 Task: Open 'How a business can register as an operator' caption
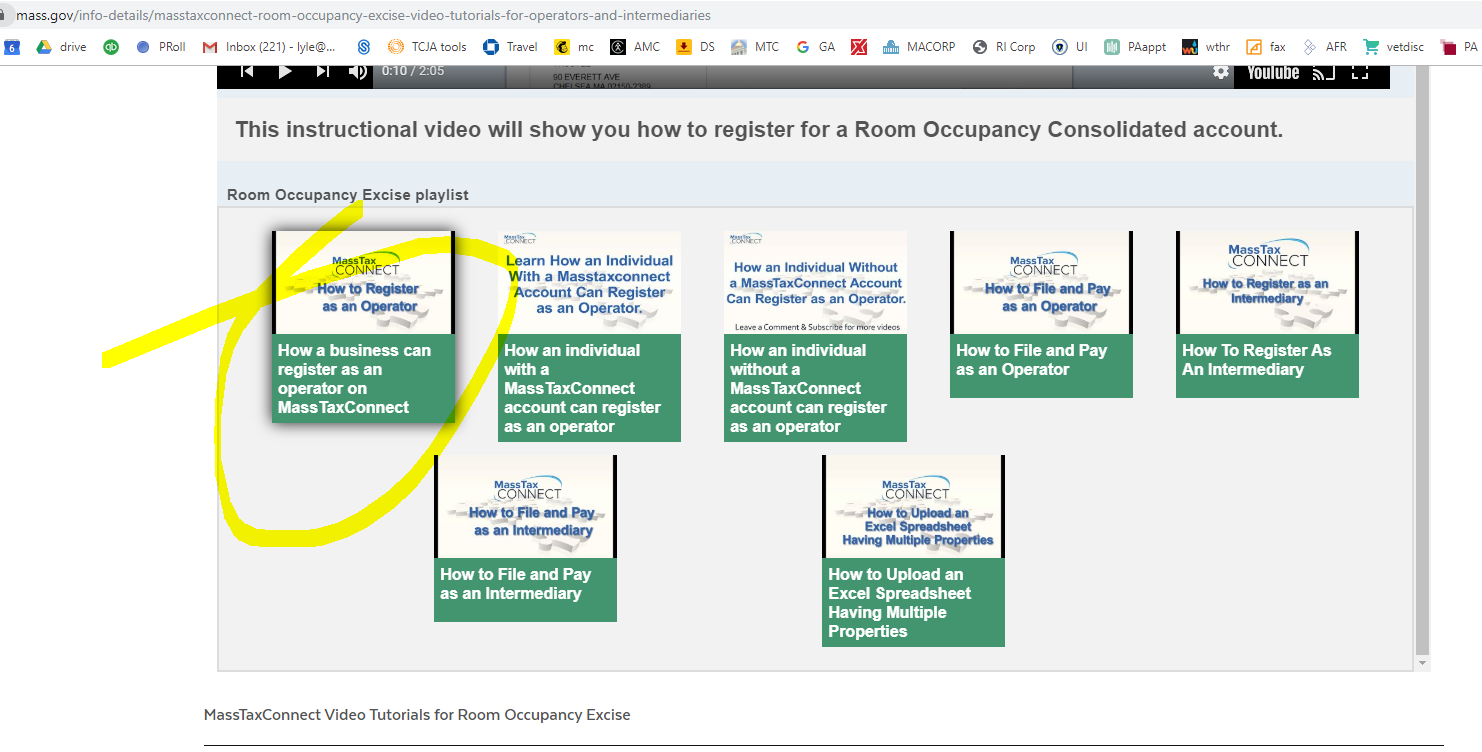point(364,379)
